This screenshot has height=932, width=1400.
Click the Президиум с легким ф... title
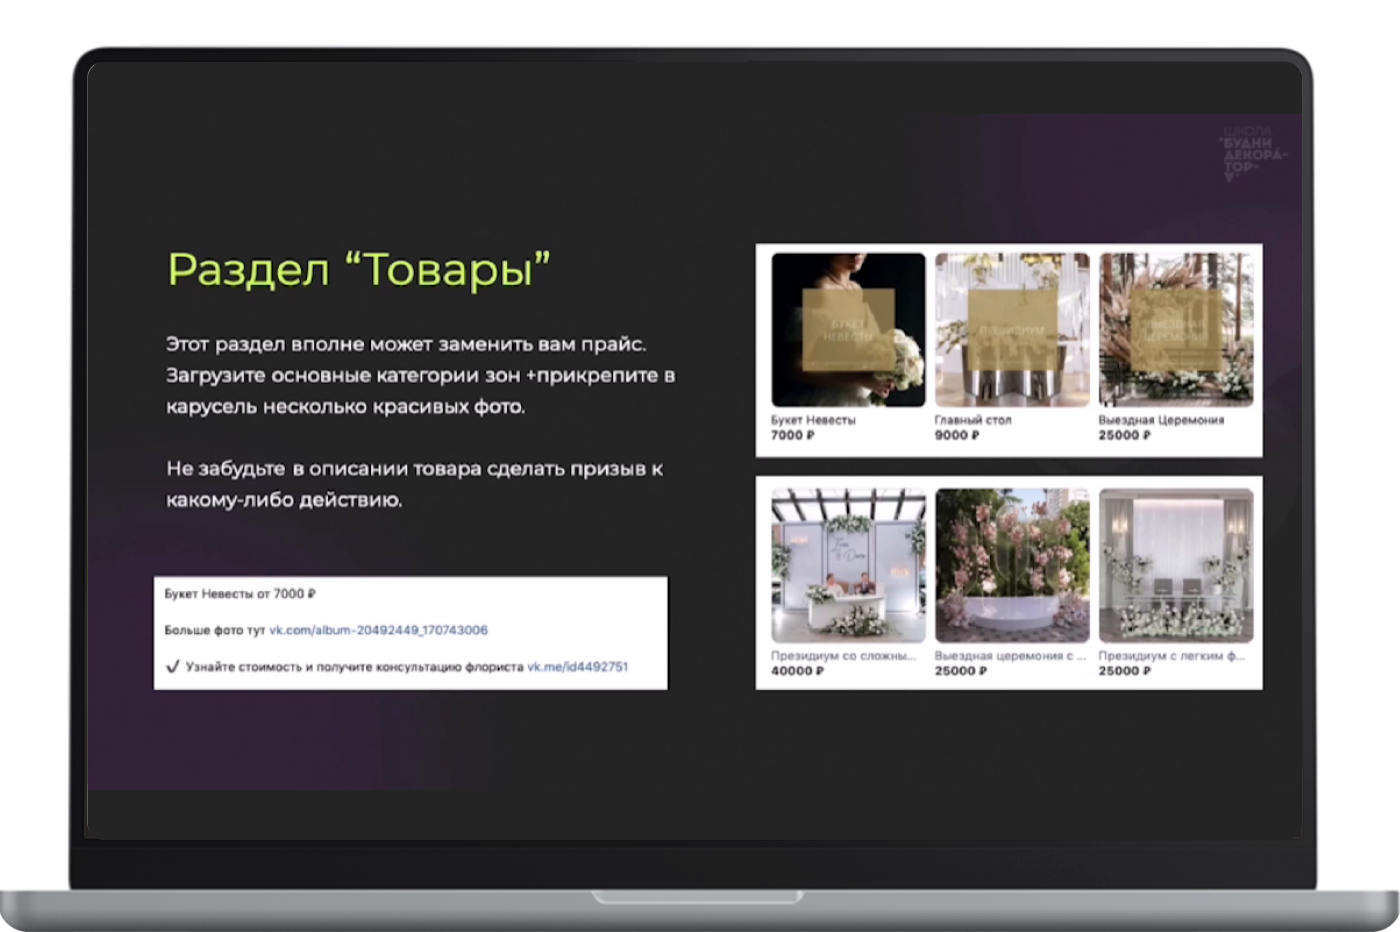coord(1172,656)
